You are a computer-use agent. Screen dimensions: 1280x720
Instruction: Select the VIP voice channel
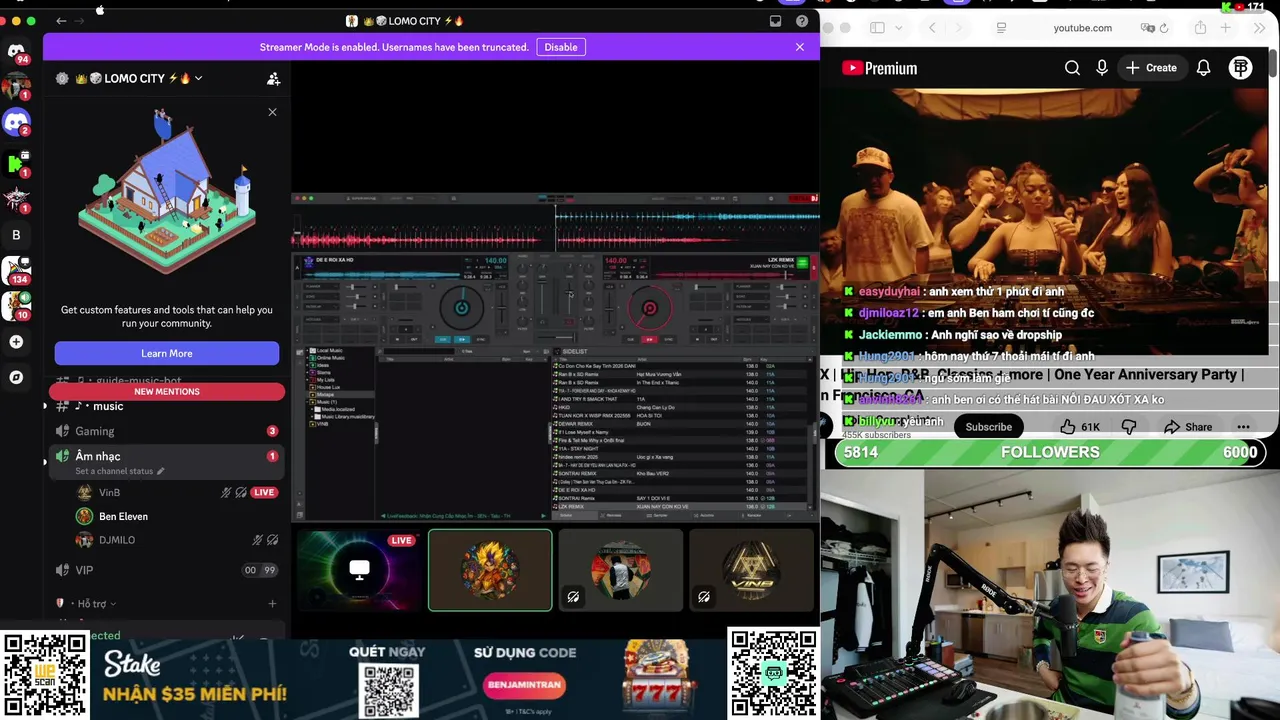(x=165, y=570)
